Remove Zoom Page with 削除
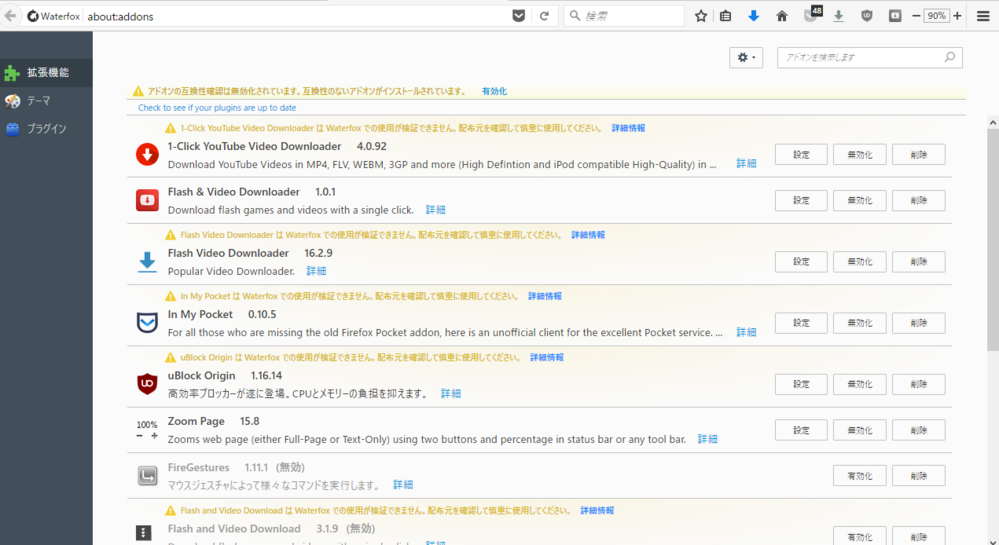Viewport: 999px width, 545px height. pyautogui.click(x=919, y=430)
